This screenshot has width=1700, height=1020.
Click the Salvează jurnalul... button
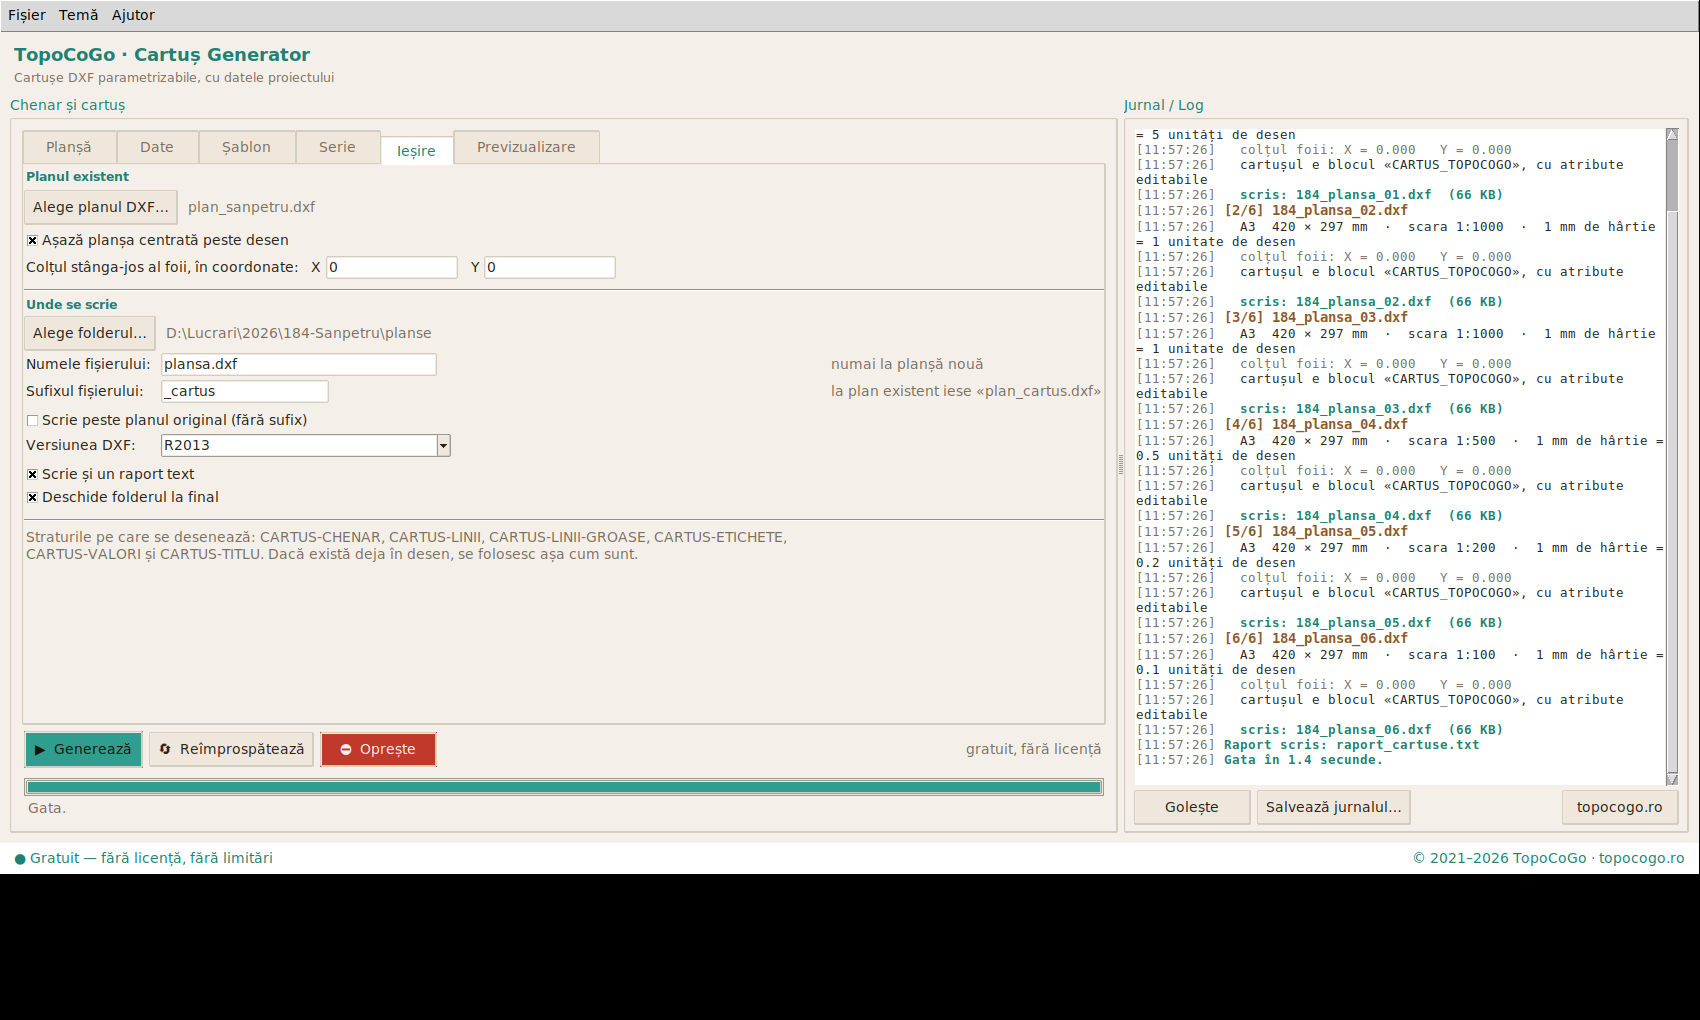tap(1333, 807)
